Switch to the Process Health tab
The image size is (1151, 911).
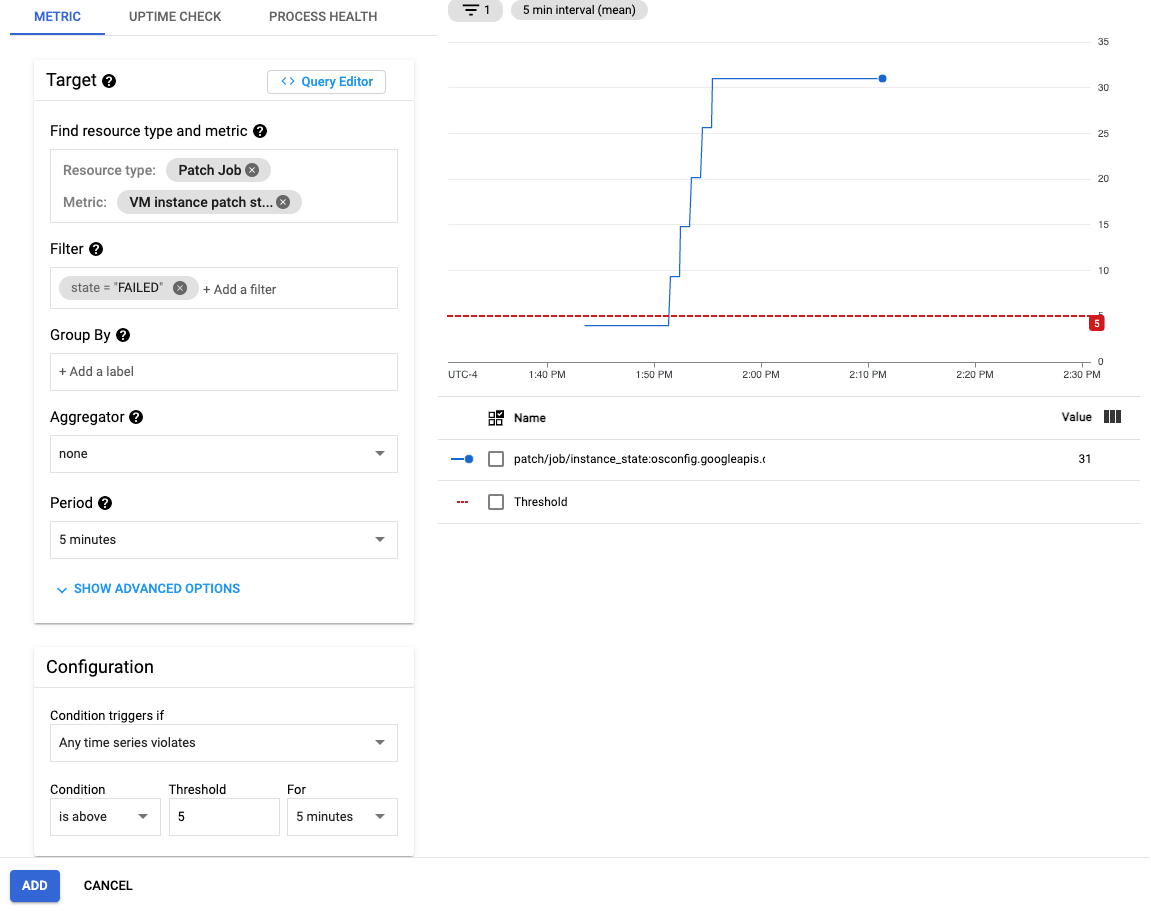coord(323,17)
